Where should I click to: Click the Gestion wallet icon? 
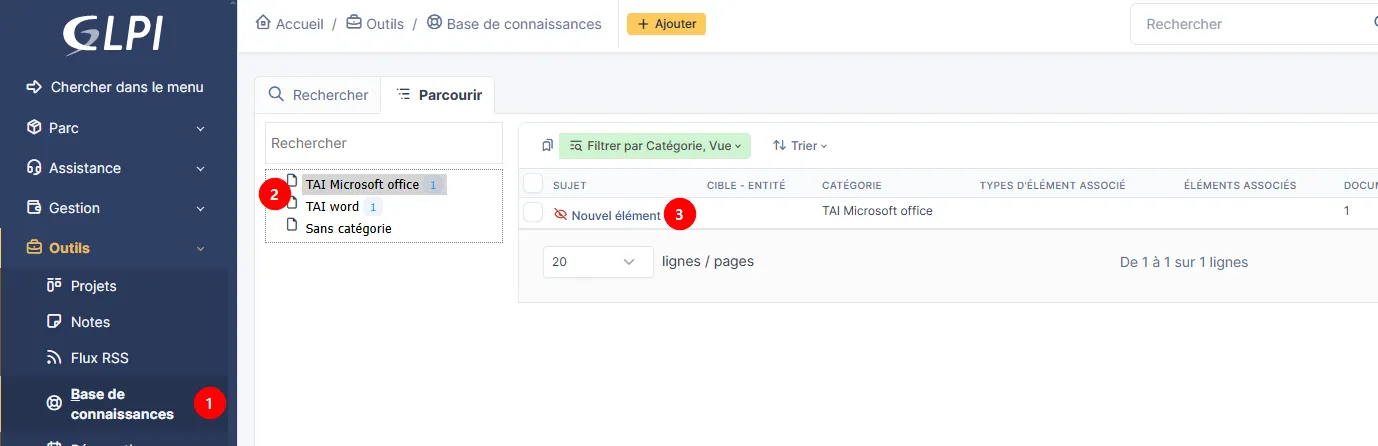[x=33, y=208]
